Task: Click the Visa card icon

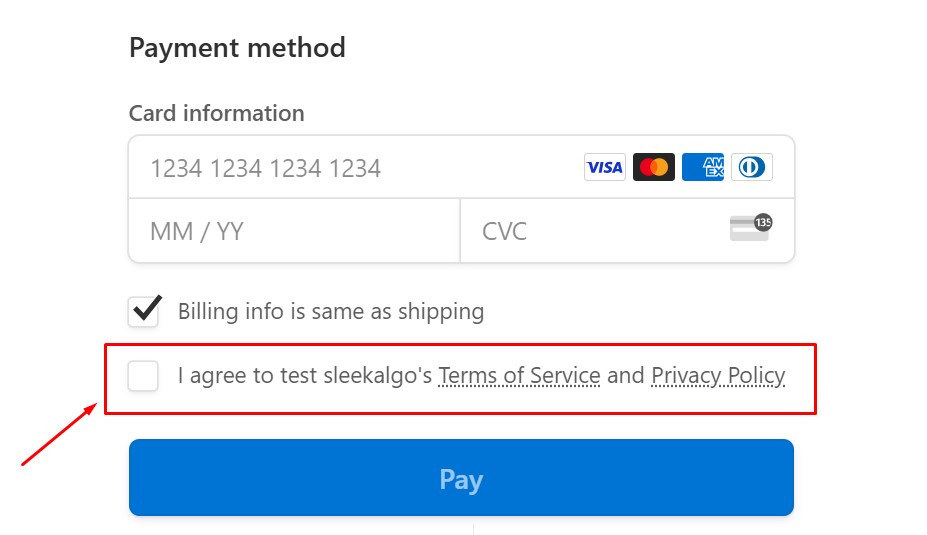Action: pos(604,167)
